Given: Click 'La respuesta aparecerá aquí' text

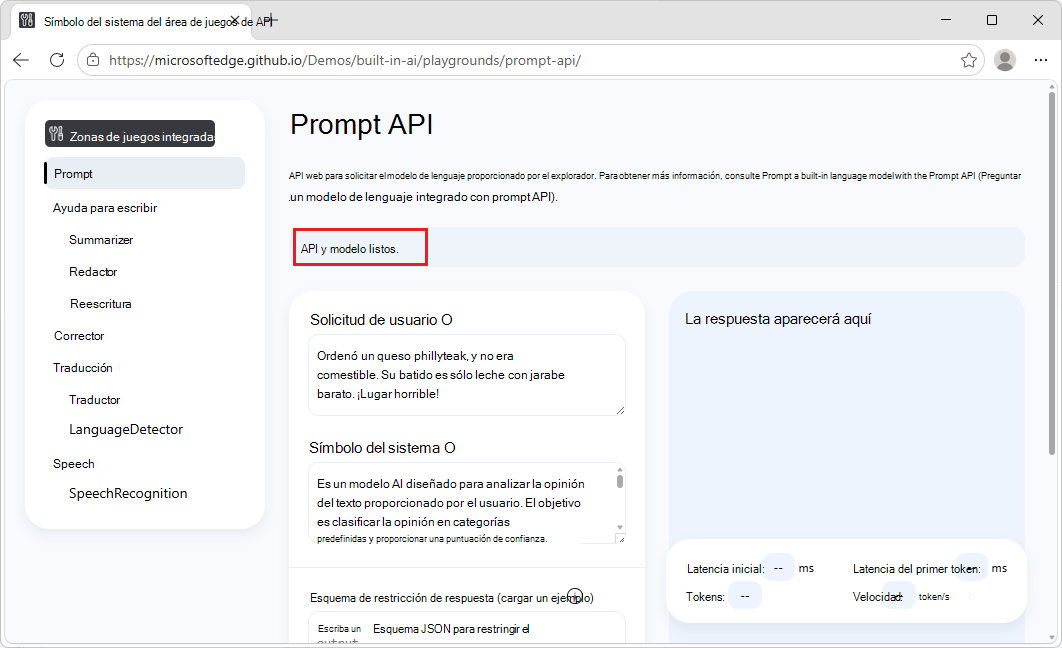Looking at the screenshot, I should [x=778, y=319].
